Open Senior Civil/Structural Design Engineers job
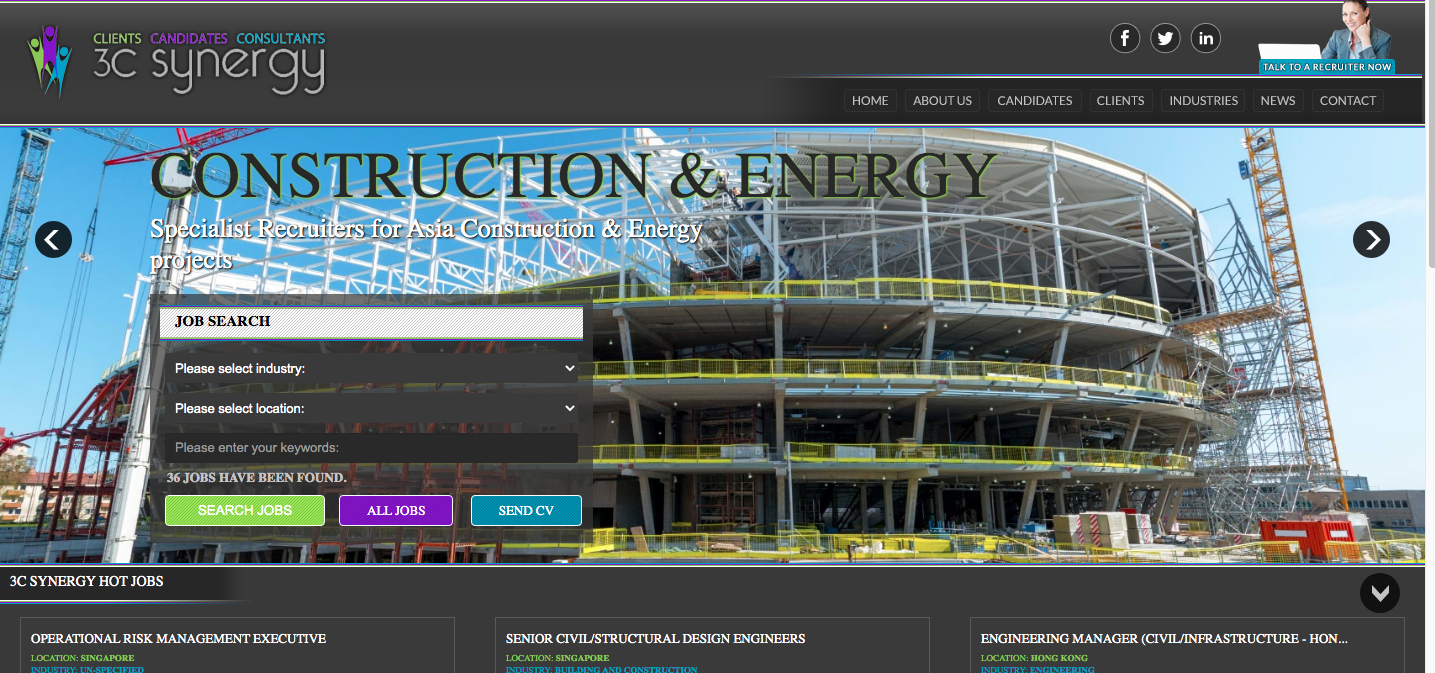Image resolution: width=1435 pixels, height=673 pixels. tap(655, 638)
